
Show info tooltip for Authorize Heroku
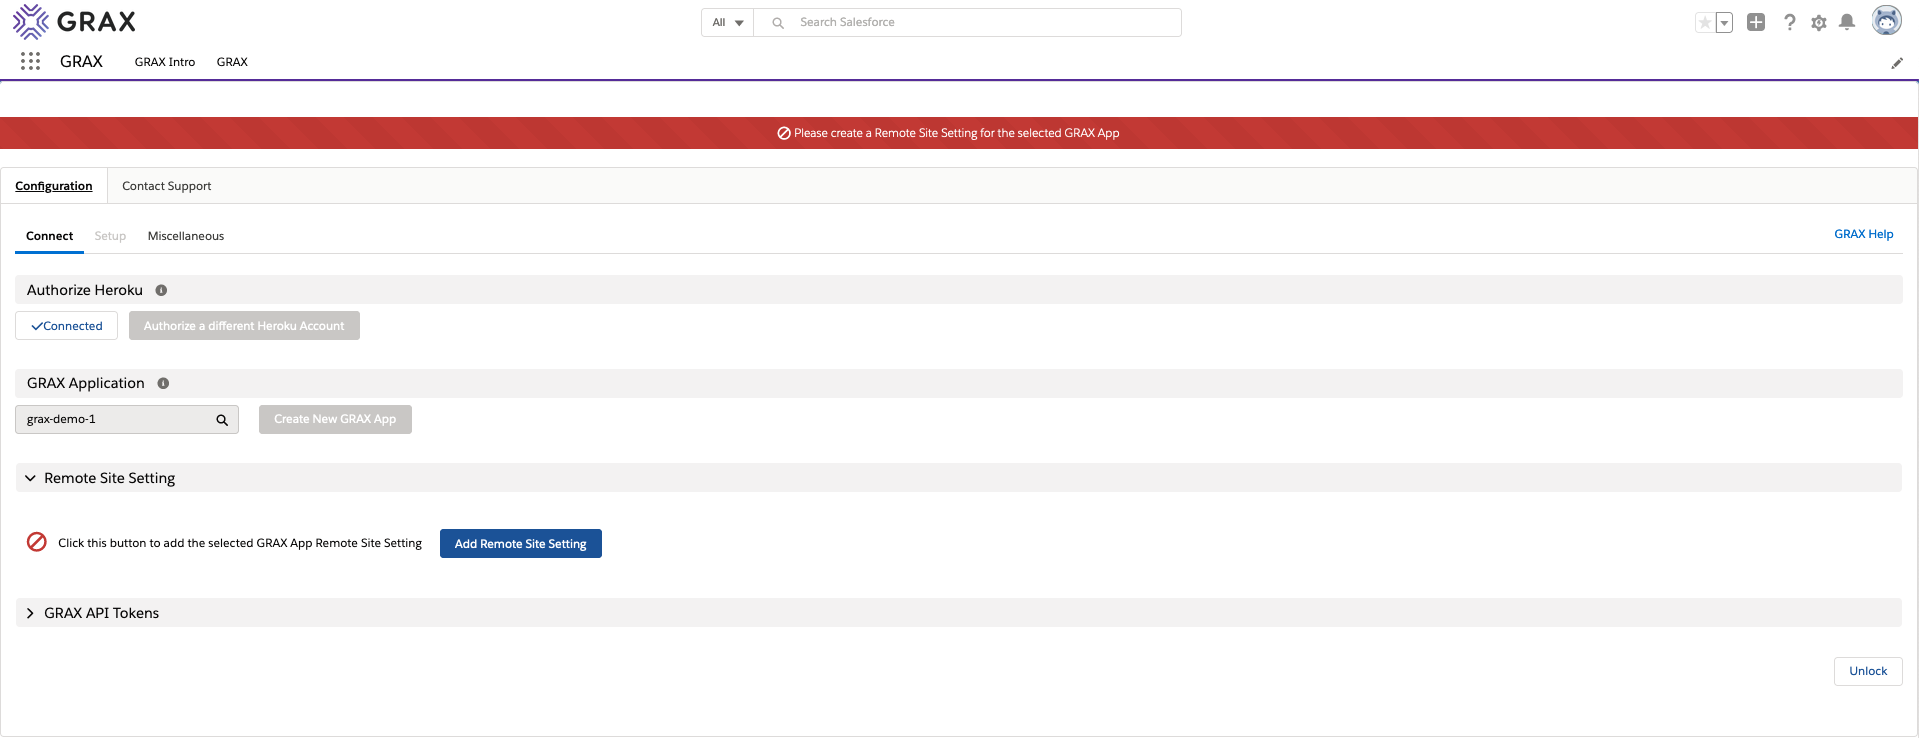point(161,290)
